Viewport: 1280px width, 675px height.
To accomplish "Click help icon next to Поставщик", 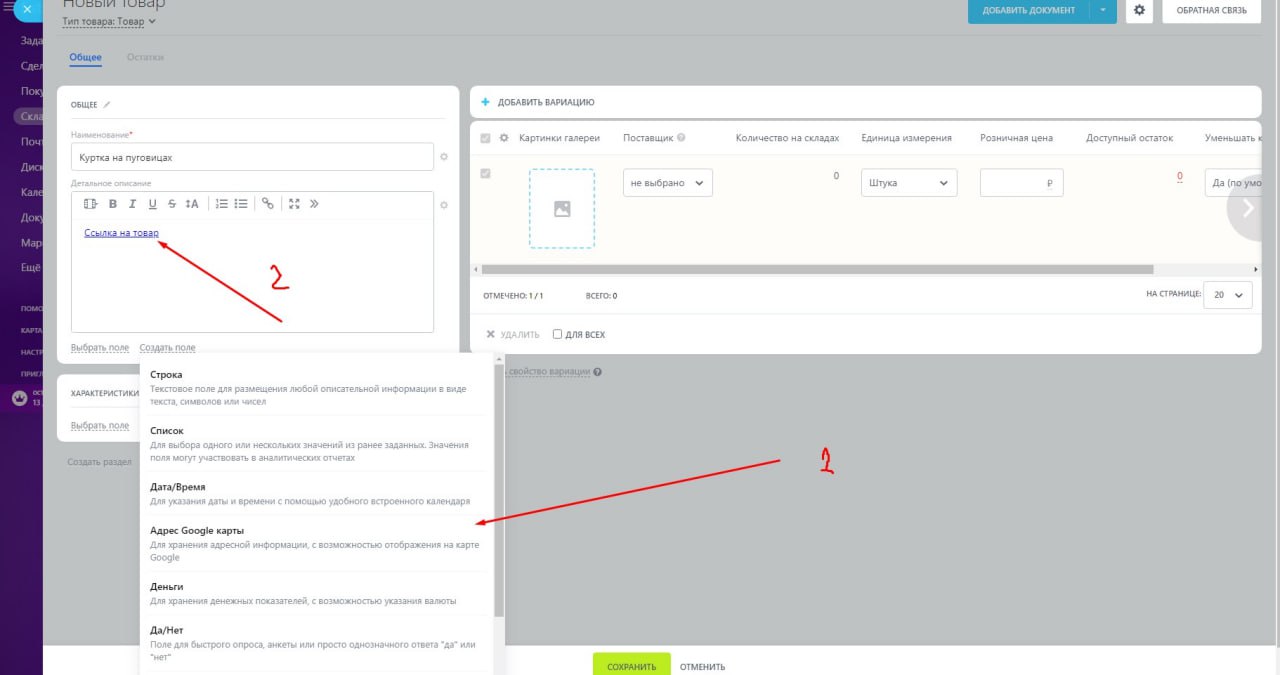I will point(681,138).
